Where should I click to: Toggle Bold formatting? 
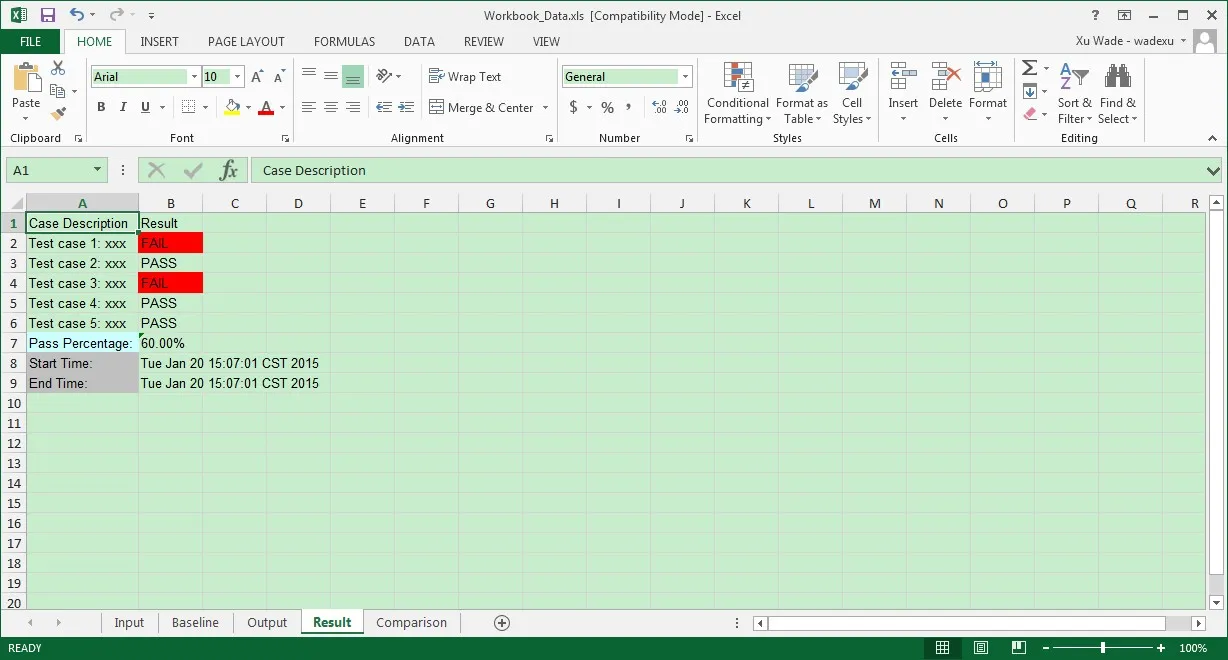[101, 107]
